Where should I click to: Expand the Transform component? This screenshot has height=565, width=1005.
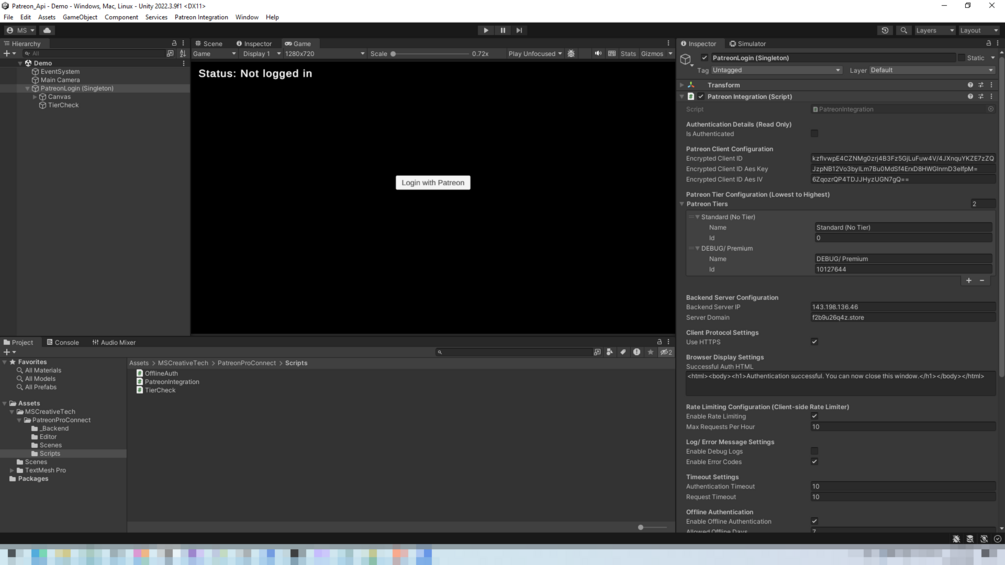pyautogui.click(x=682, y=85)
